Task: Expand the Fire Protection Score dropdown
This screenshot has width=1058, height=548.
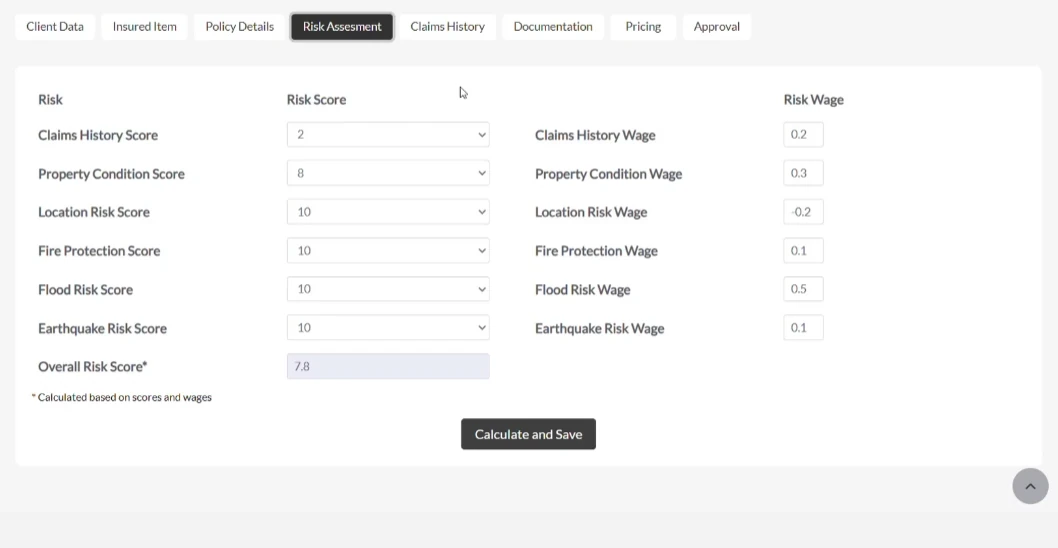Action: tap(388, 250)
